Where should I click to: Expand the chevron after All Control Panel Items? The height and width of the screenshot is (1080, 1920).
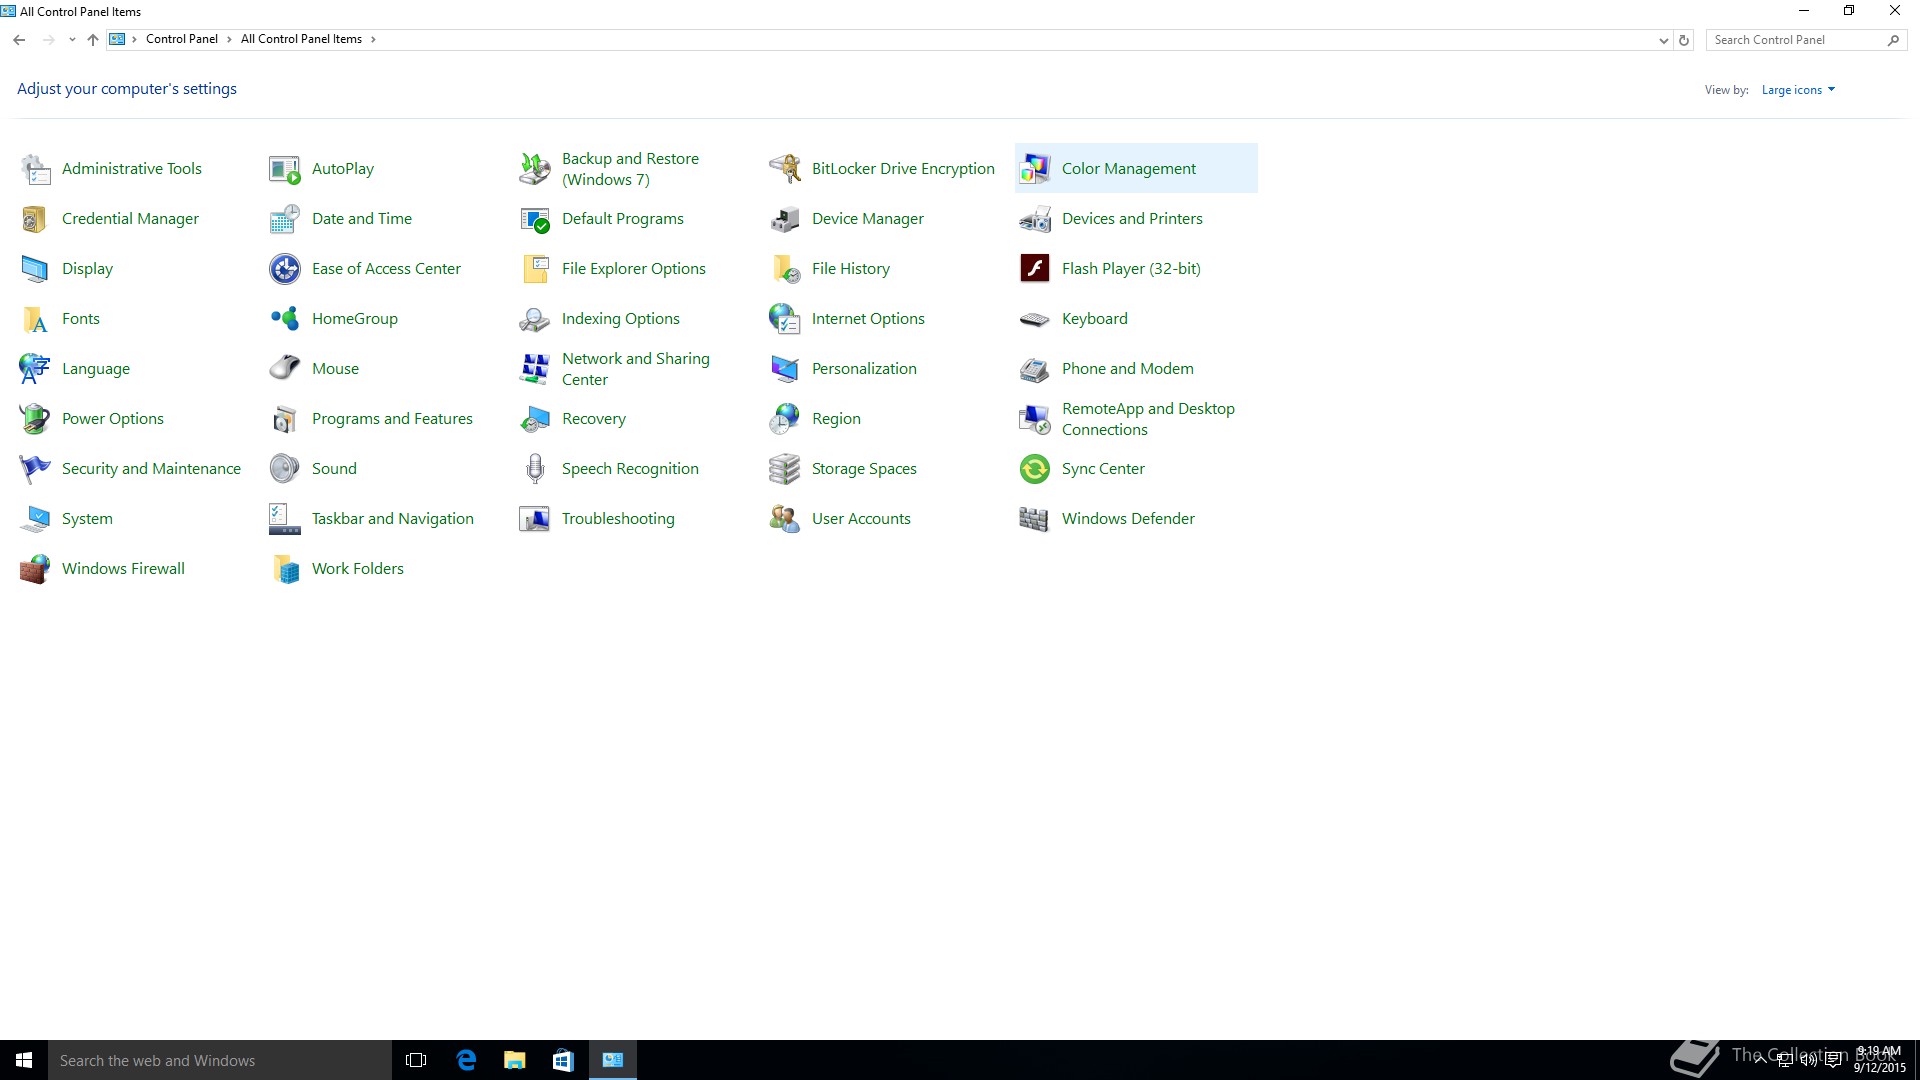[373, 39]
